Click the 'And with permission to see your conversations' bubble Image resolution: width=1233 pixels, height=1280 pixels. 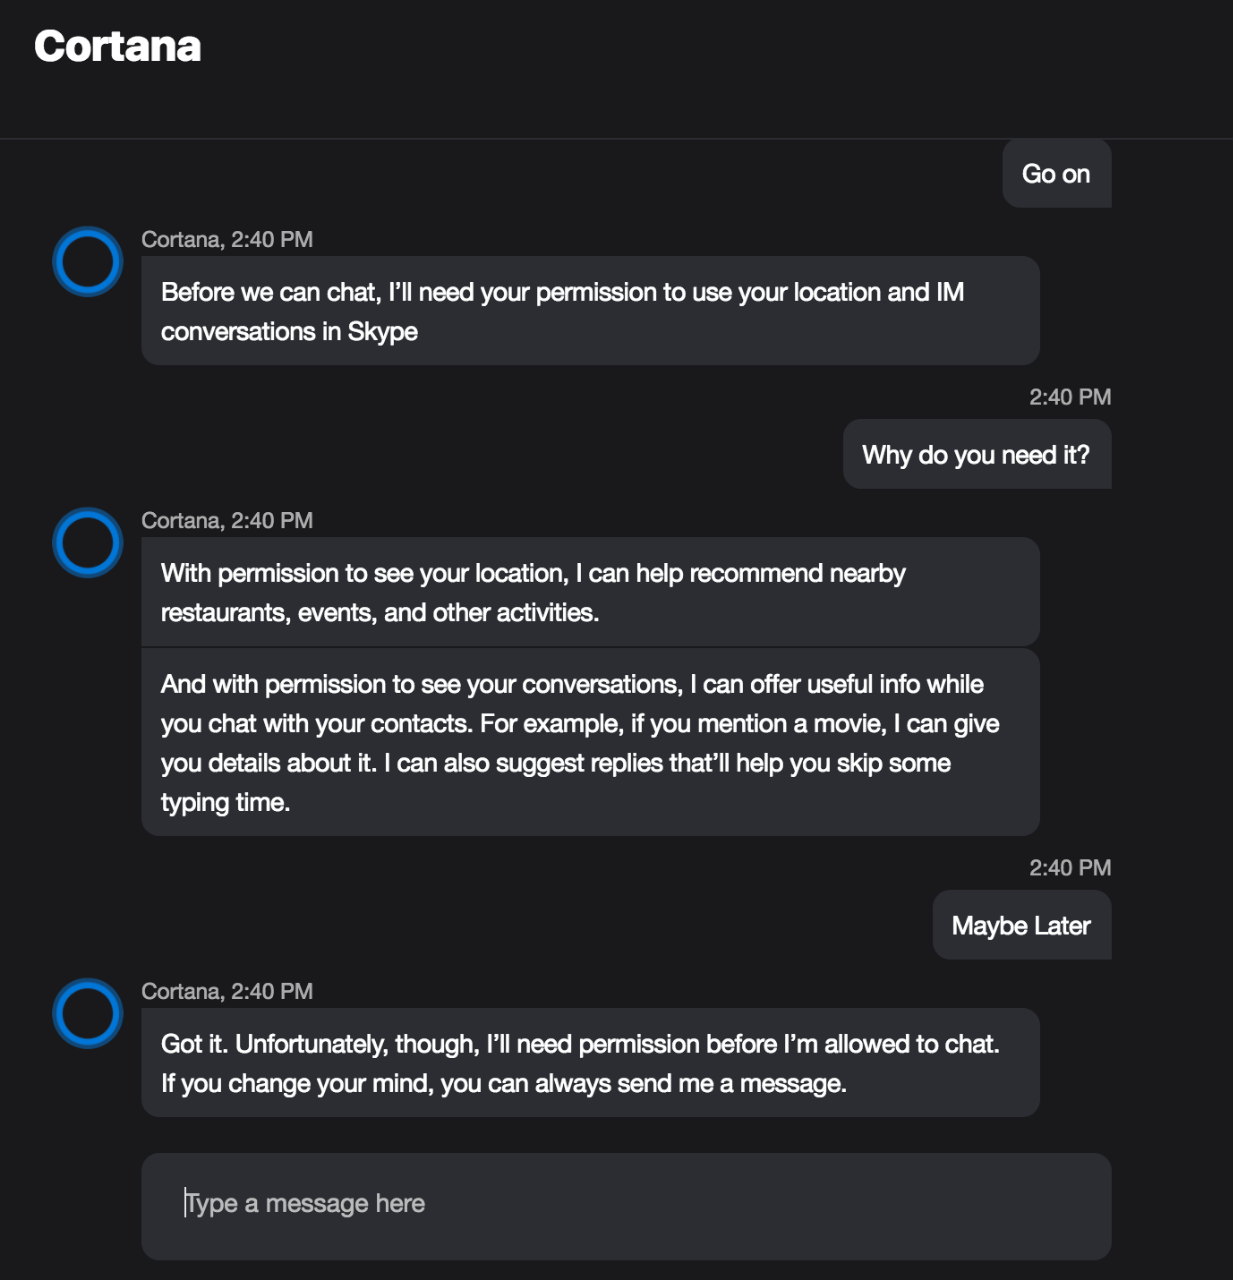click(x=590, y=742)
